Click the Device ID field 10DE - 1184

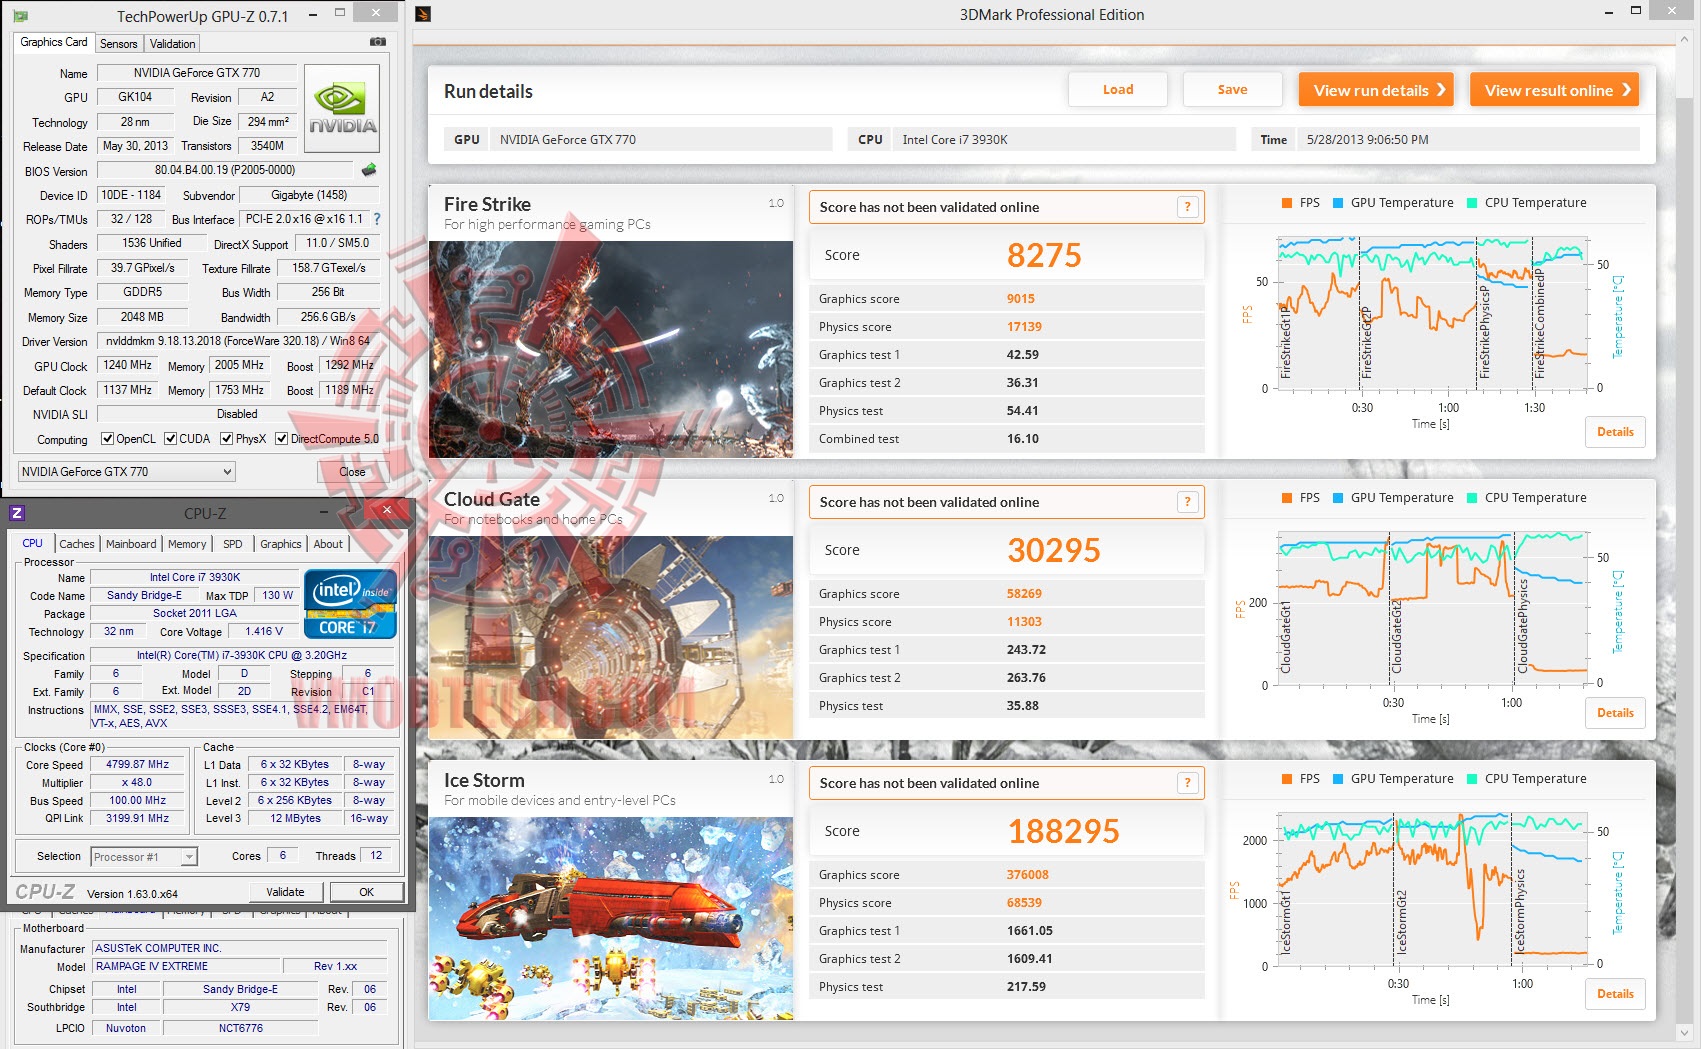[131, 195]
